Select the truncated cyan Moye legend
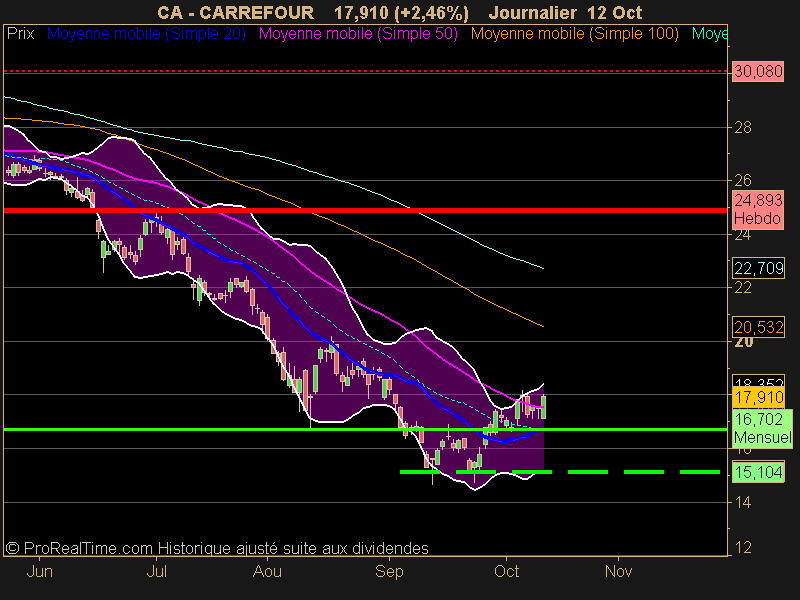Viewport: 800px width, 600px height. pyautogui.click(x=709, y=34)
